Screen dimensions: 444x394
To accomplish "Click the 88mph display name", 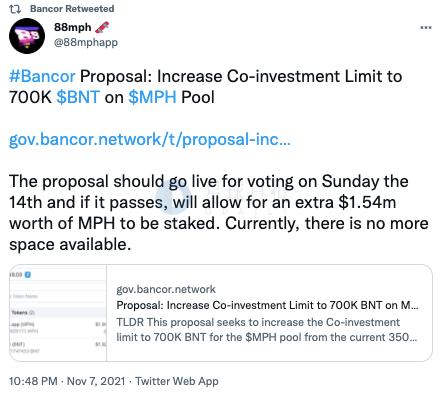I will pos(72,27).
